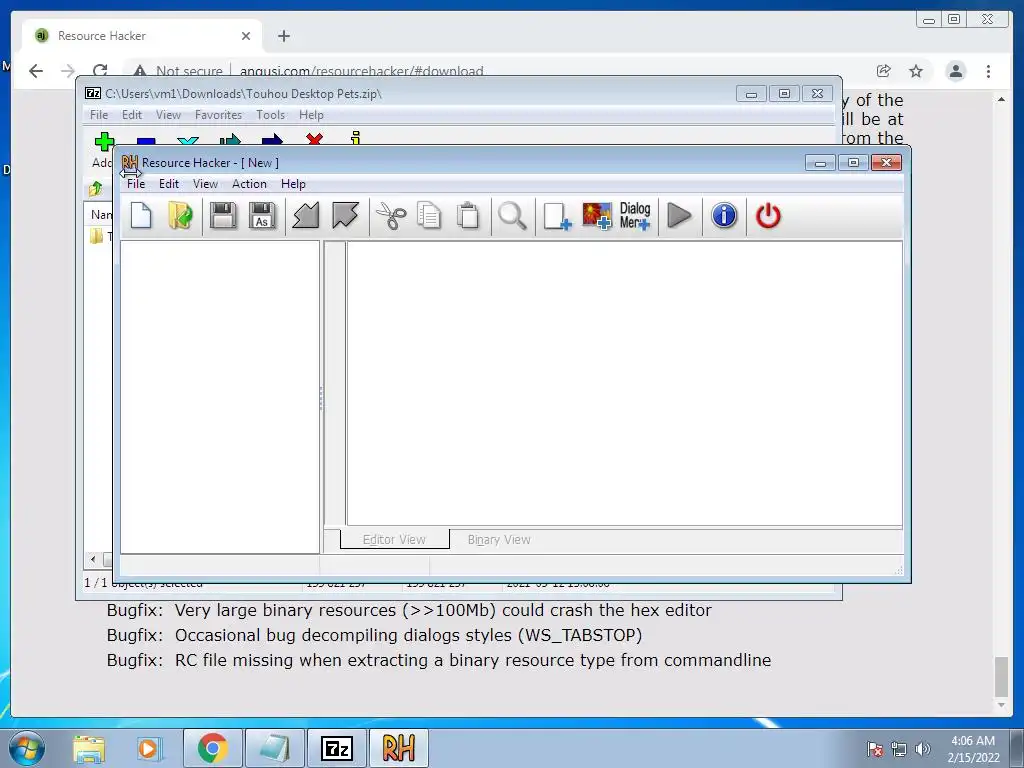Cut using the scissors icon
Screen dimensions: 1024x768
pos(391,216)
